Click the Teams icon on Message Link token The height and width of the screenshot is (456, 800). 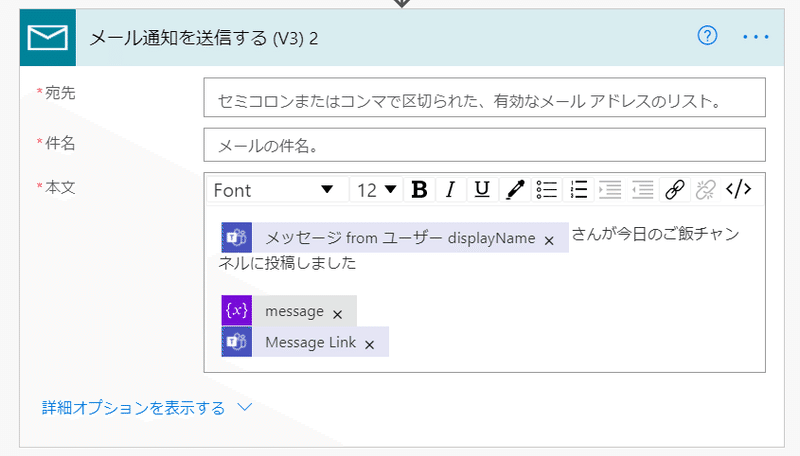tap(237, 342)
